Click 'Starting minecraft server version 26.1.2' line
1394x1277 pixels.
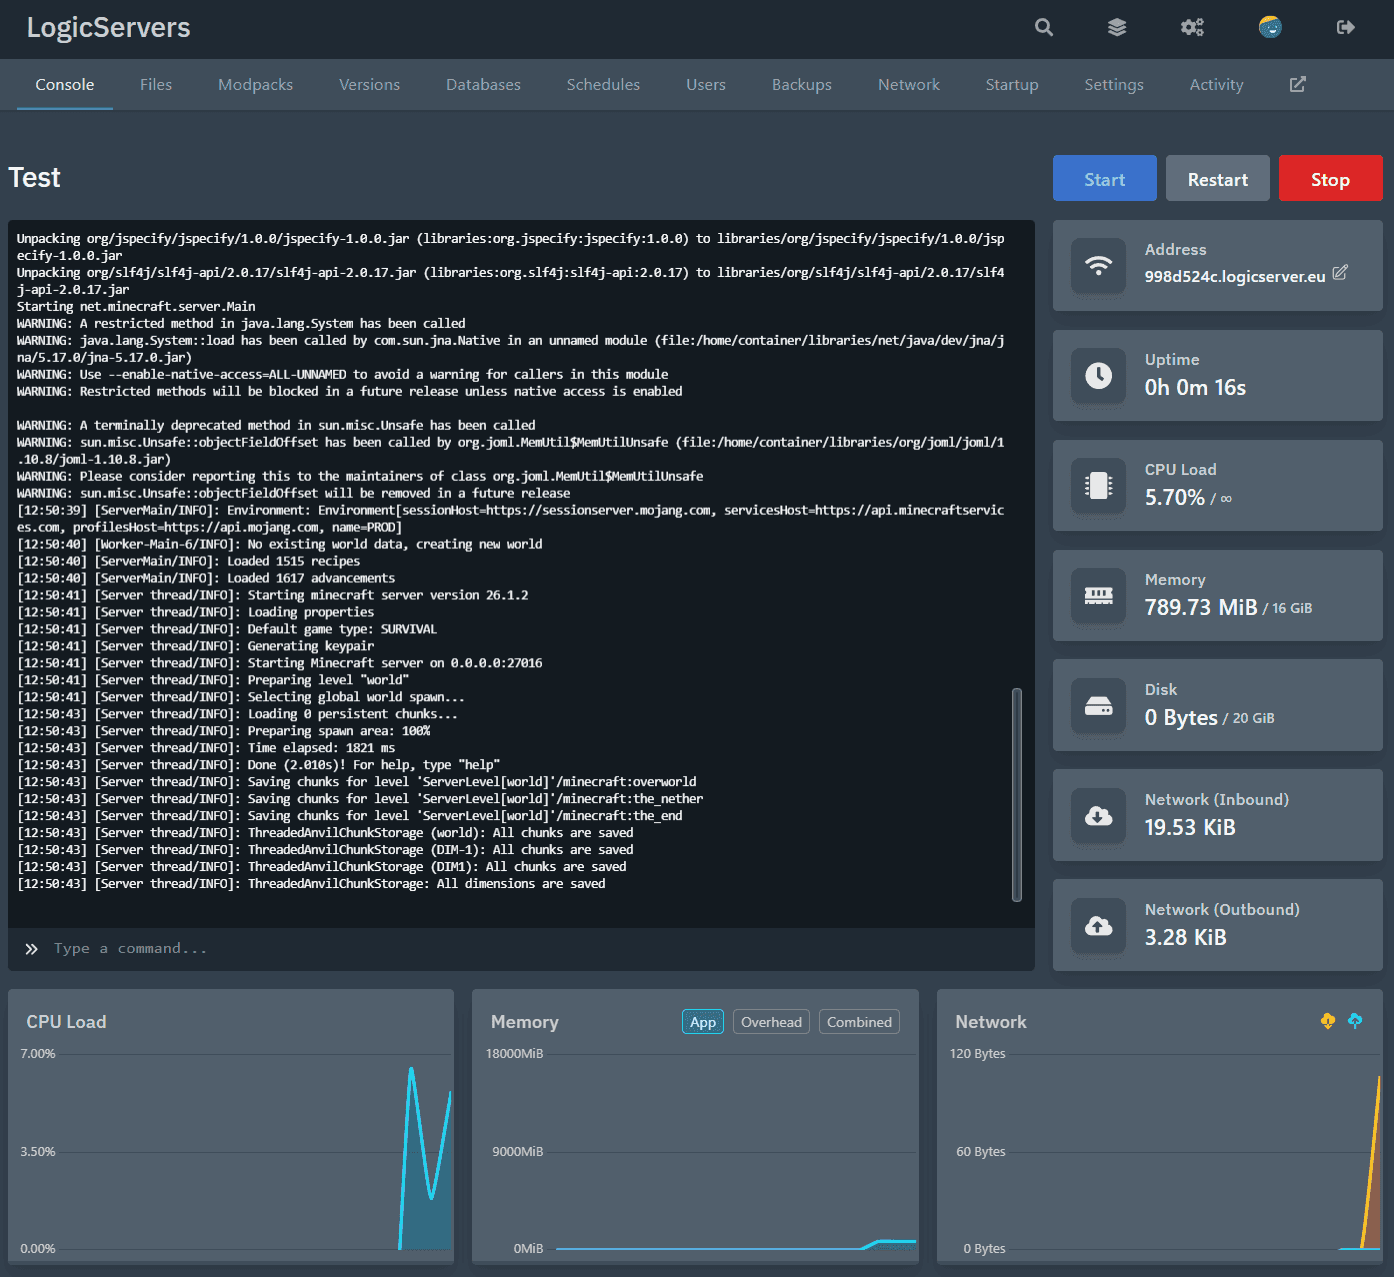click(x=272, y=595)
